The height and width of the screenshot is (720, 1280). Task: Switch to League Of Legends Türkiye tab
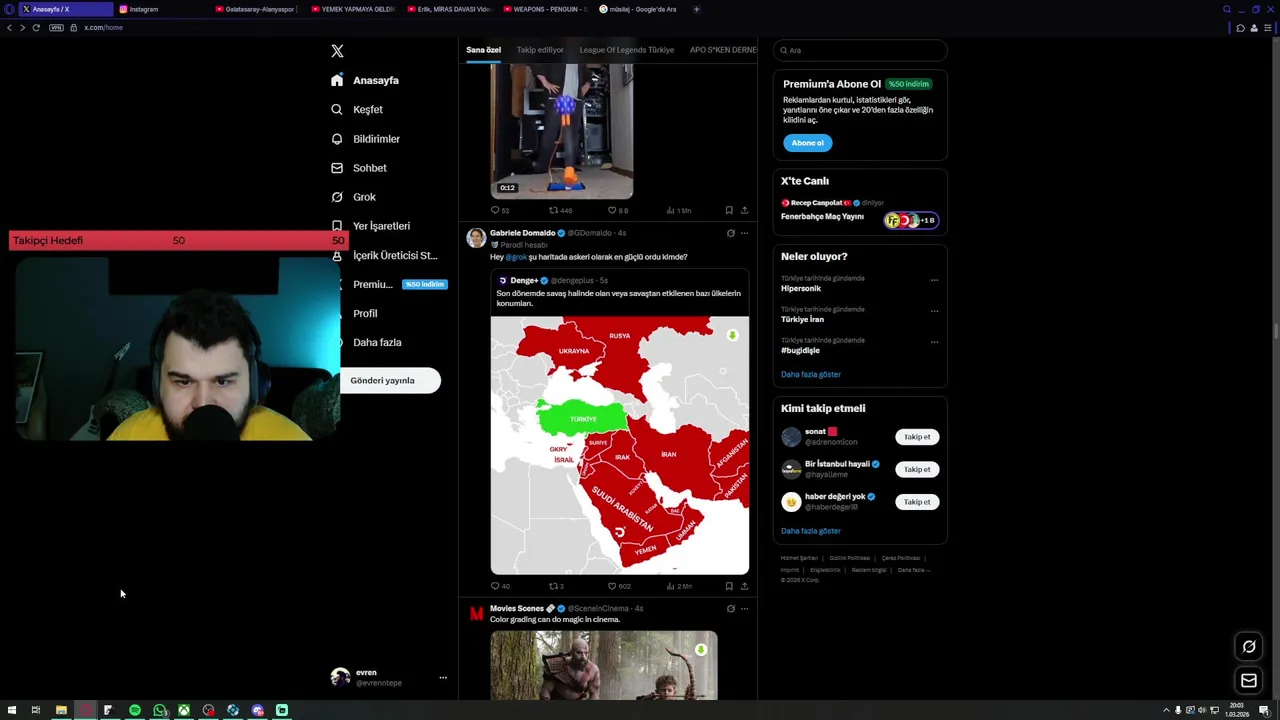pos(626,50)
